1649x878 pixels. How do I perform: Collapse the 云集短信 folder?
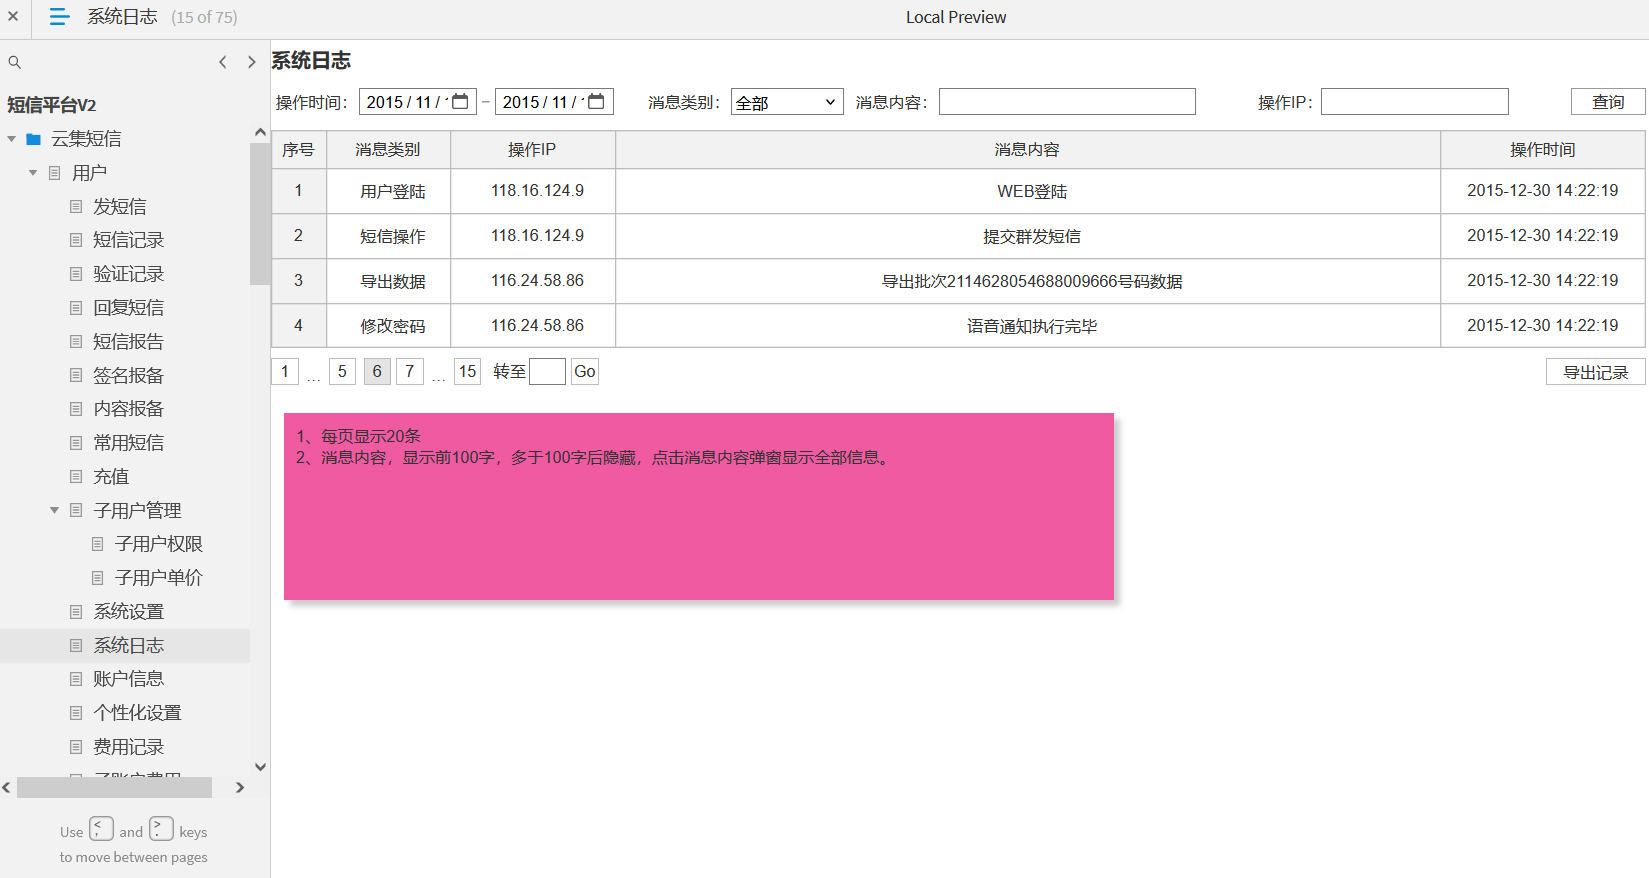point(11,139)
